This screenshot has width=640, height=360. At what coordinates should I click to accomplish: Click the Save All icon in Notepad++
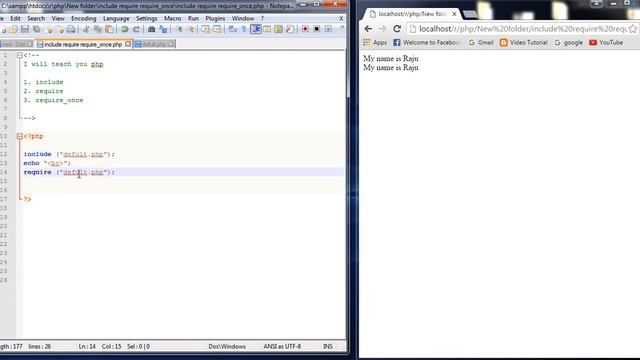click(x=36, y=29)
